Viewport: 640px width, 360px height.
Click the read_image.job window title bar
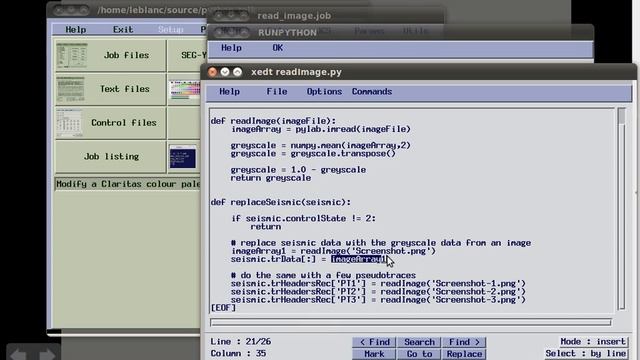coord(327,16)
